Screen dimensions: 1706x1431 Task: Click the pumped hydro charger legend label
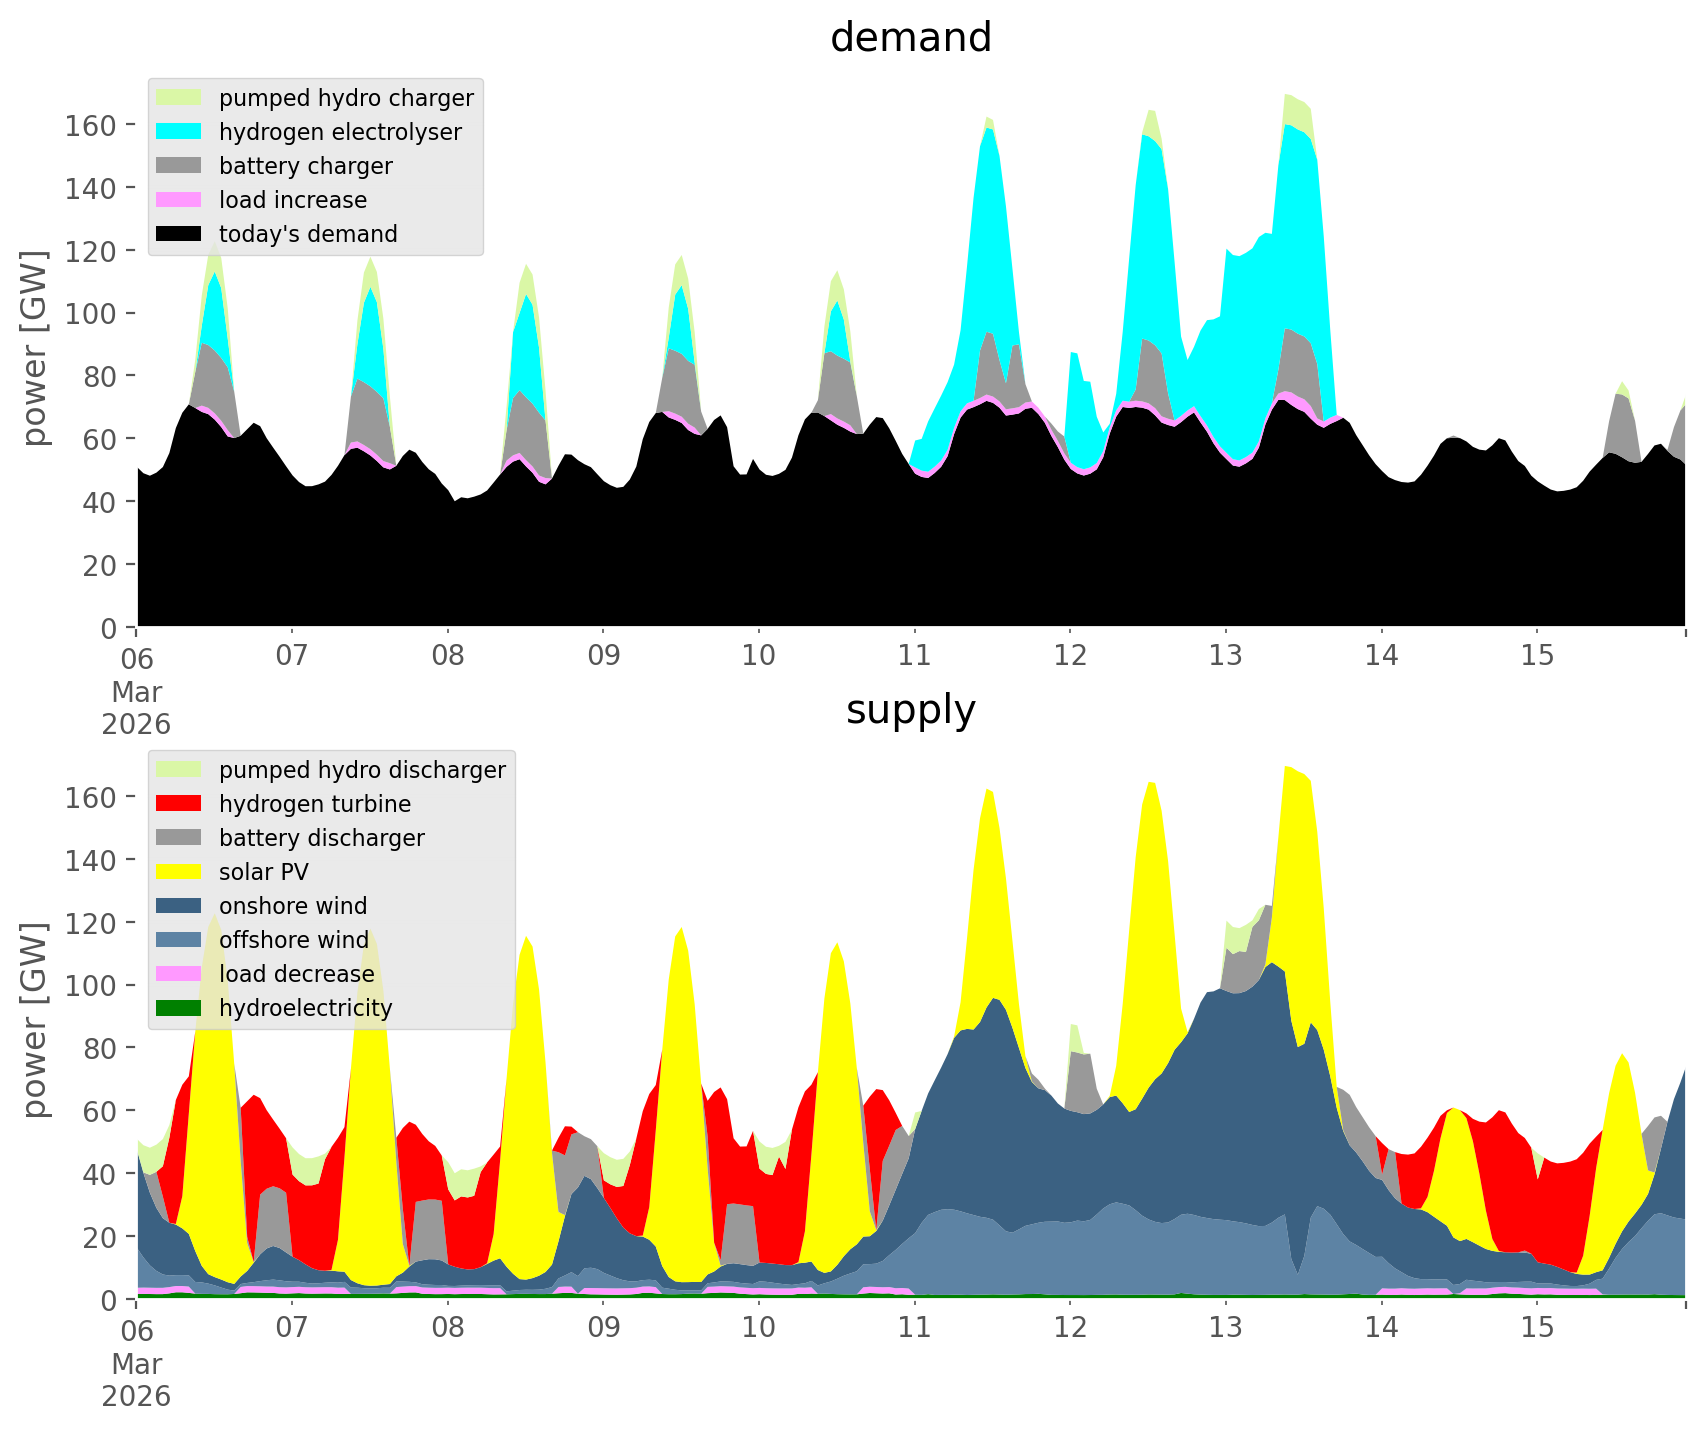coord(346,98)
